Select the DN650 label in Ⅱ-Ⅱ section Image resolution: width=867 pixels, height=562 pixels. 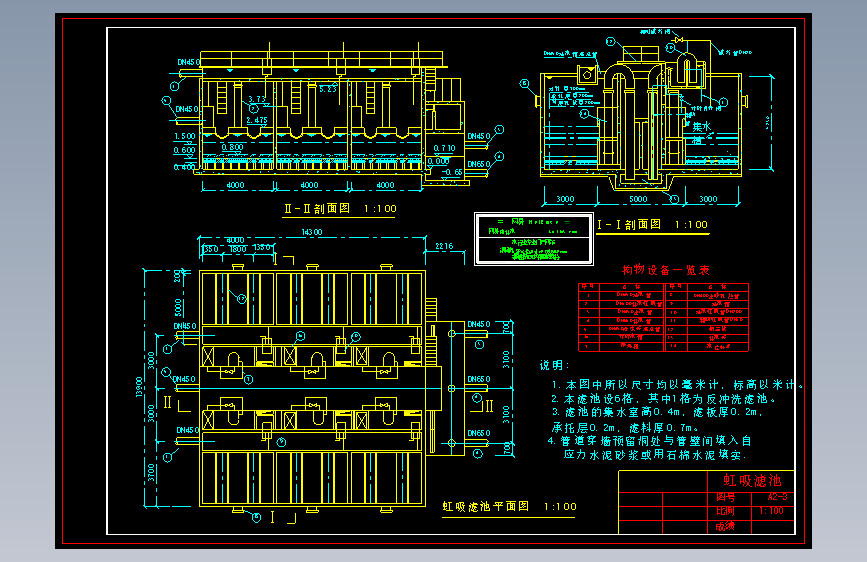479,164
